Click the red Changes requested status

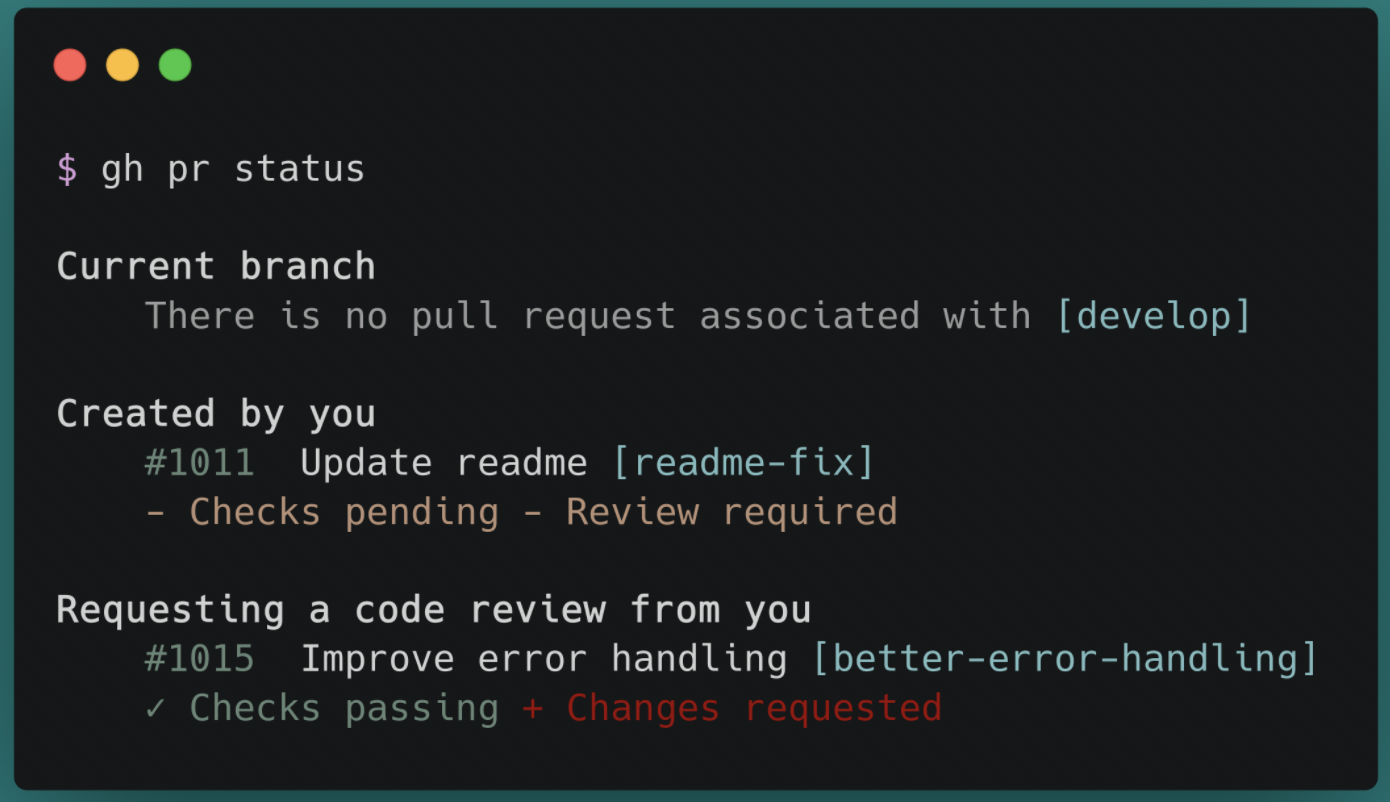point(754,709)
